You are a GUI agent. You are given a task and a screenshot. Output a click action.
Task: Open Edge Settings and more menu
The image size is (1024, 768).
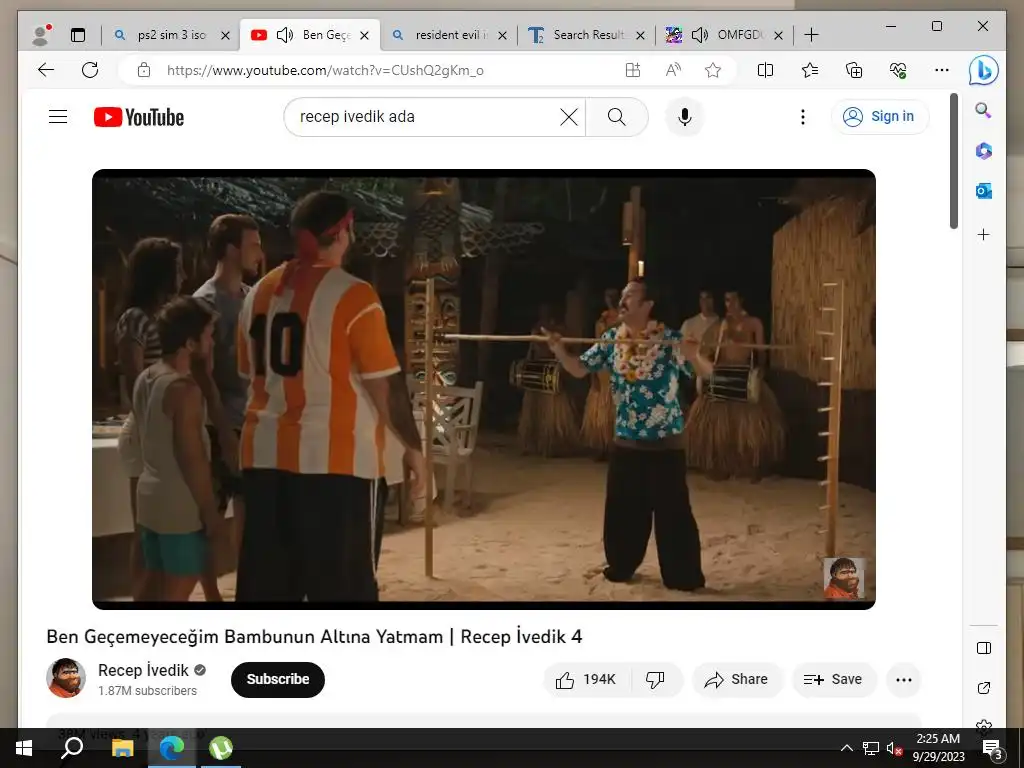942,70
